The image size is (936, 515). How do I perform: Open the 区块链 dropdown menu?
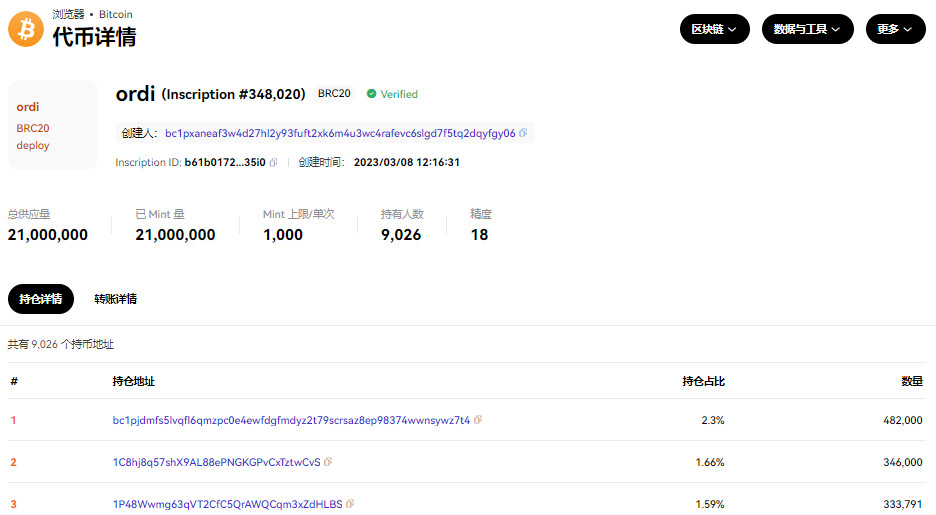(x=714, y=30)
